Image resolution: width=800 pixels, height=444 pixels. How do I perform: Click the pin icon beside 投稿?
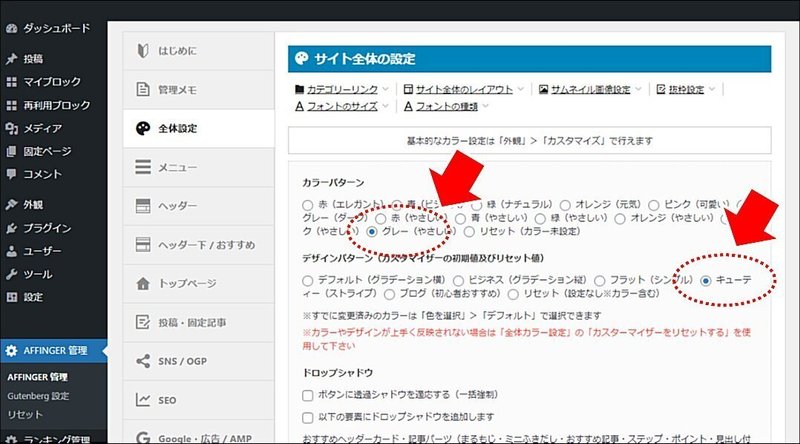(x=12, y=59)
